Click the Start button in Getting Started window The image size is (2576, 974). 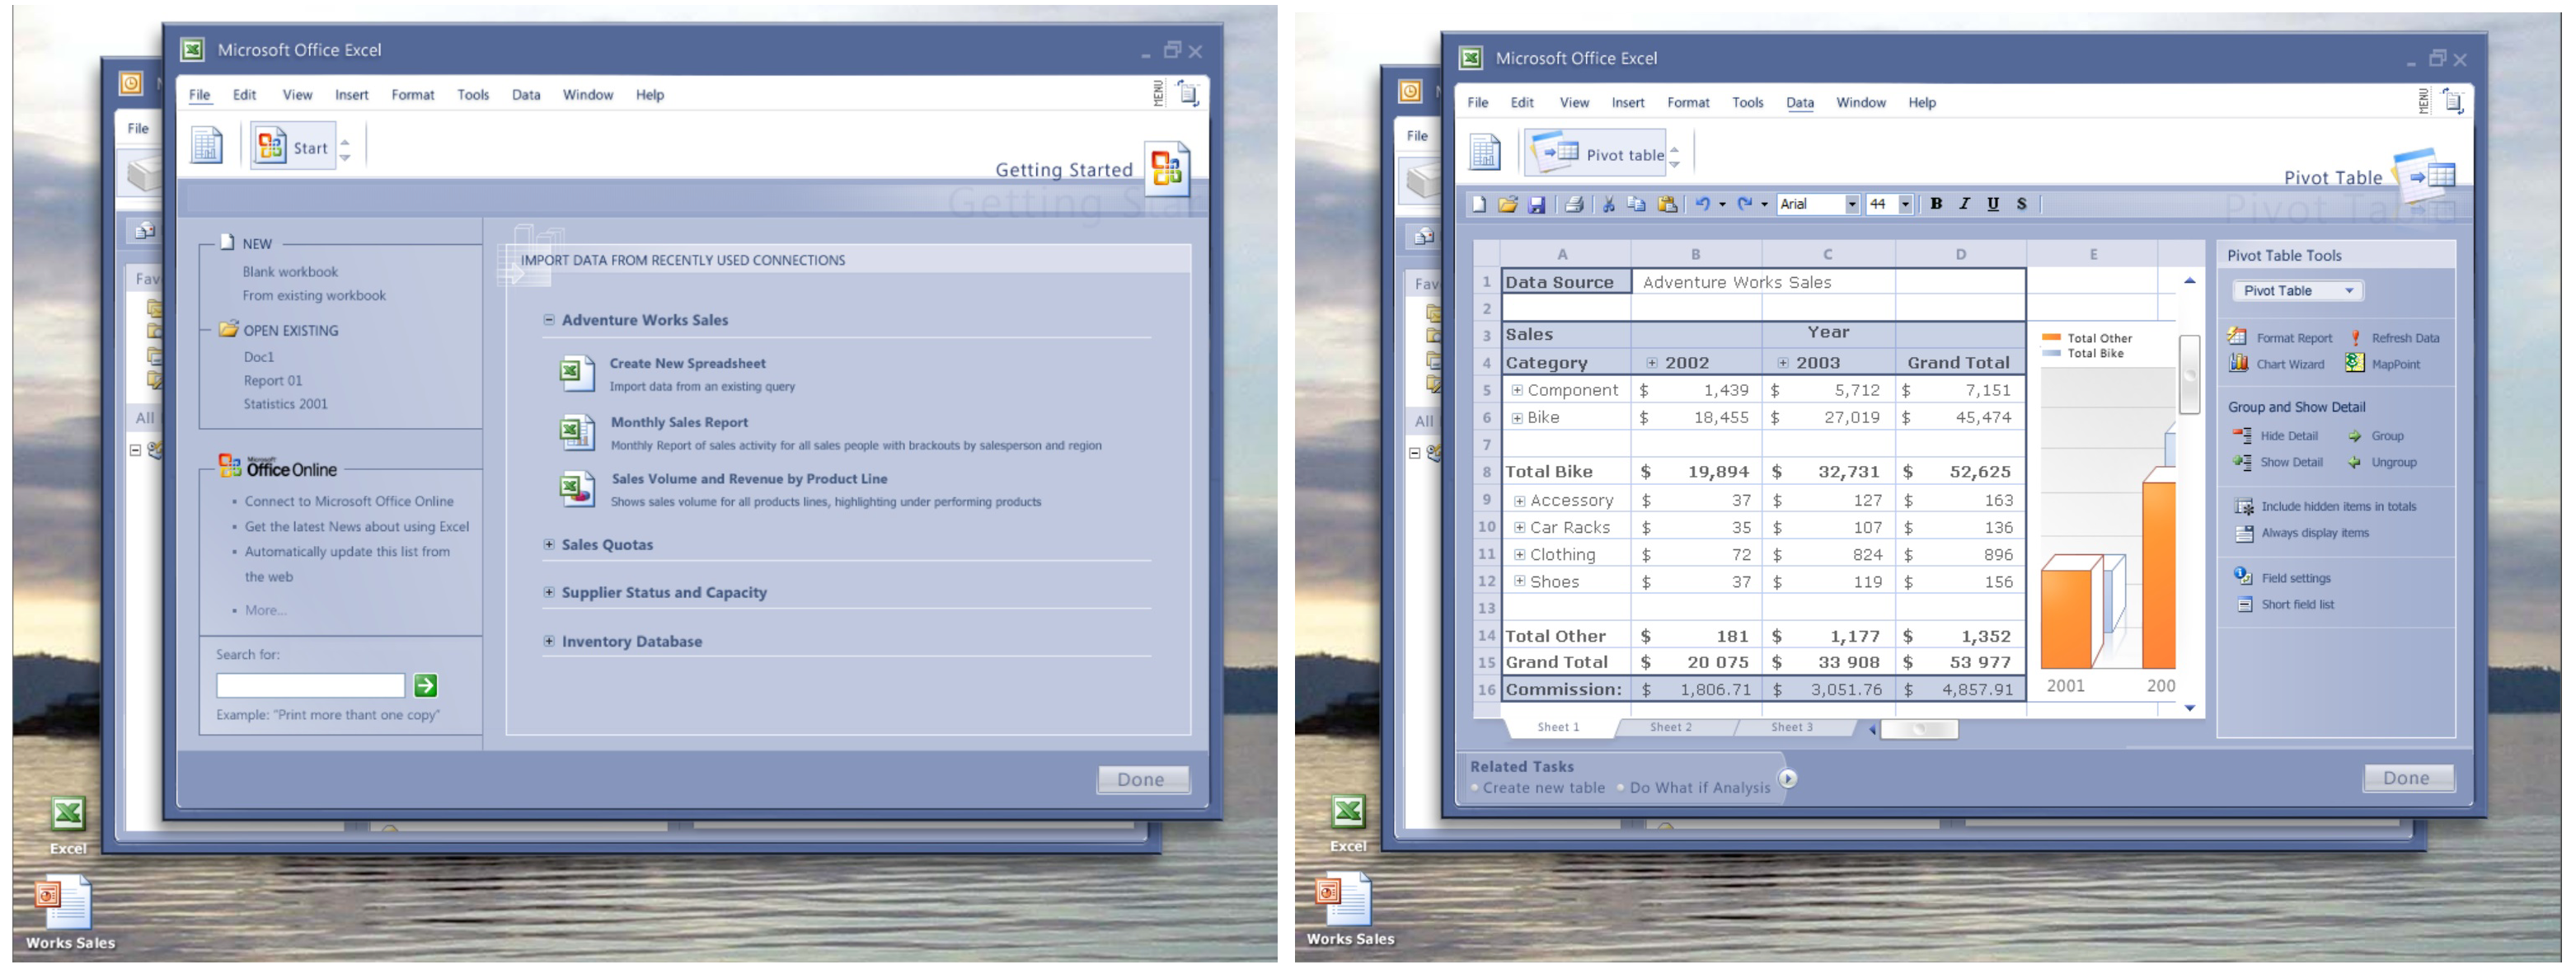pos(293,147)
